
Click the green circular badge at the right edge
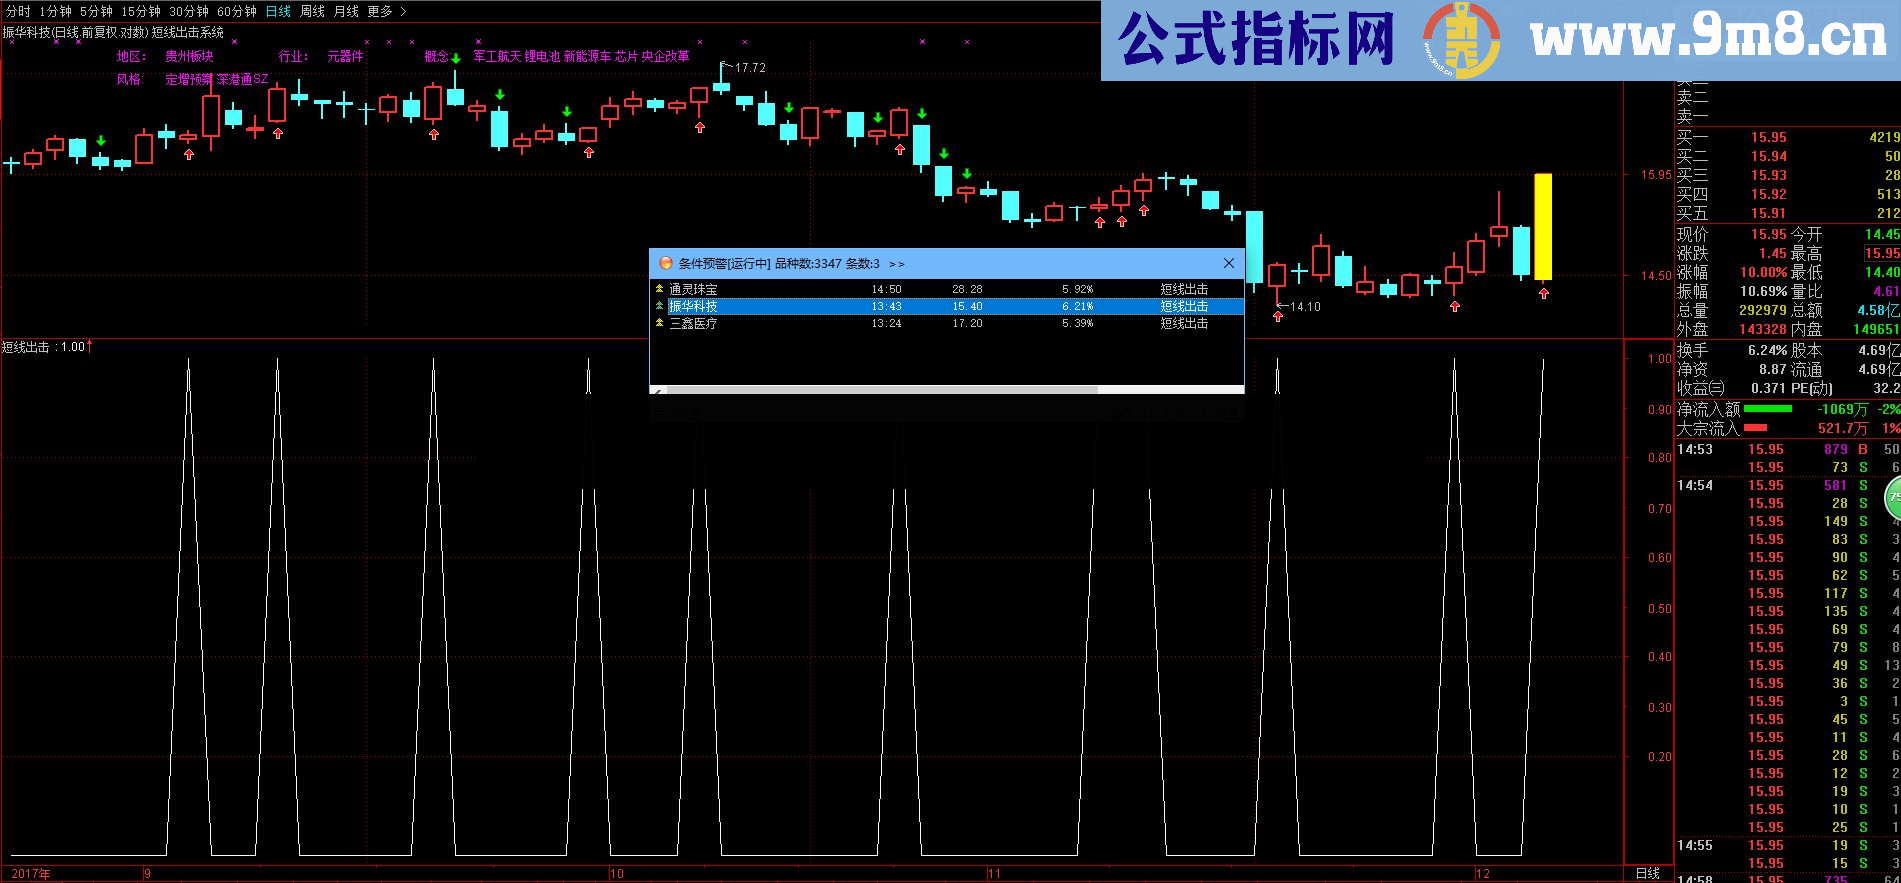coord(1893,497)
